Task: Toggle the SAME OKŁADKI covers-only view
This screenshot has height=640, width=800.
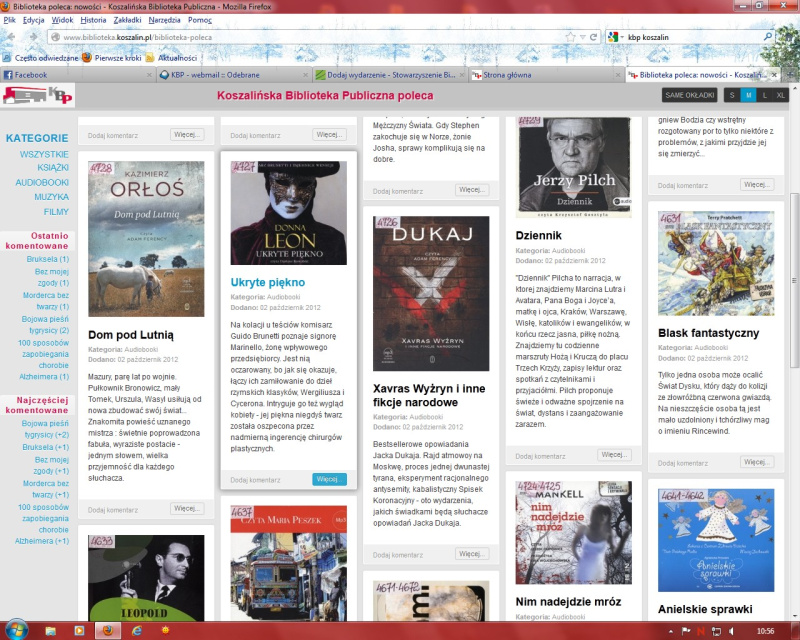Action: tap(689, 95)
